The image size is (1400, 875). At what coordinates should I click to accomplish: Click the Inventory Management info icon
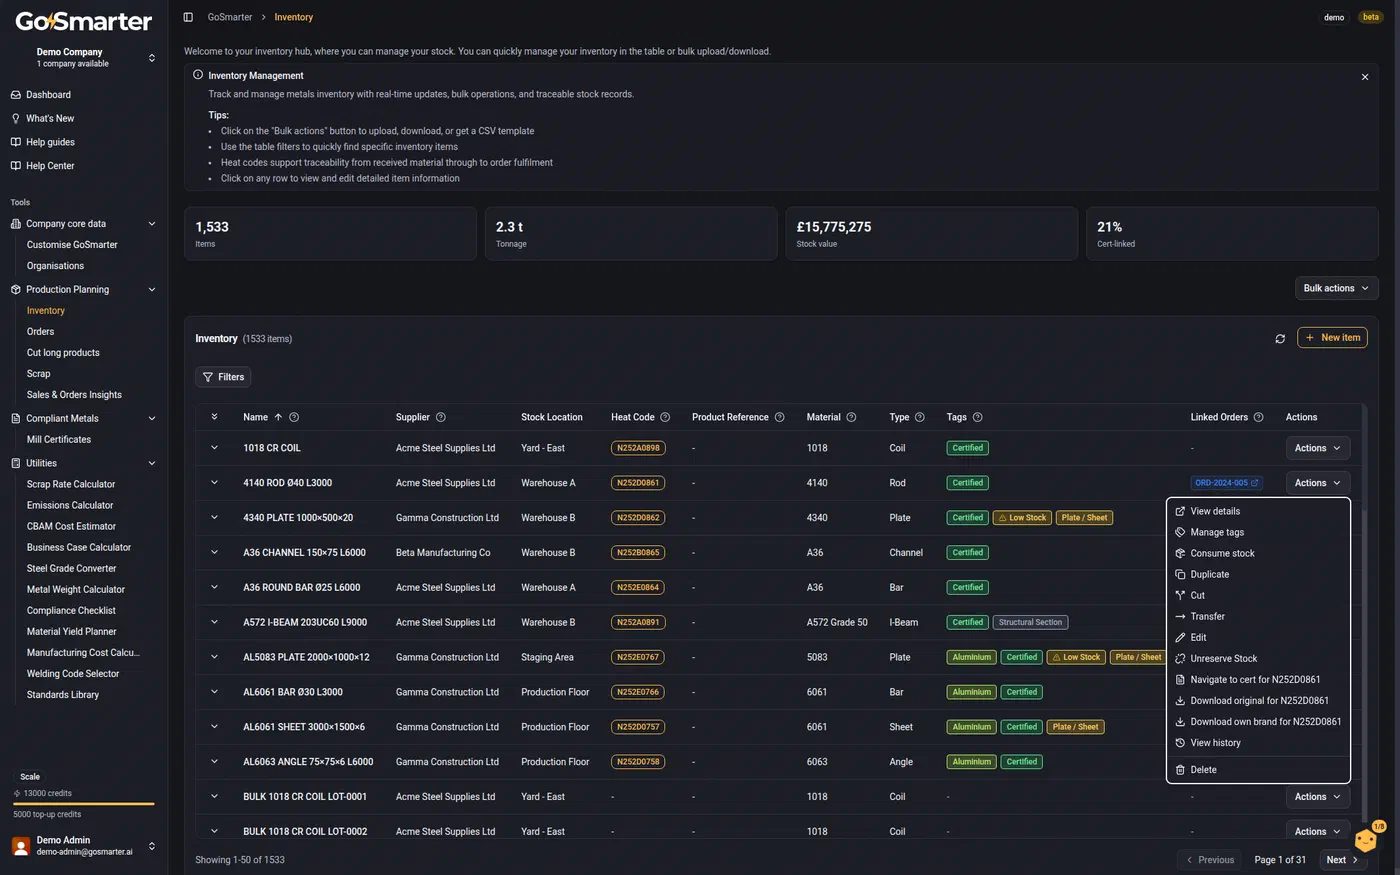coord(198,75)
